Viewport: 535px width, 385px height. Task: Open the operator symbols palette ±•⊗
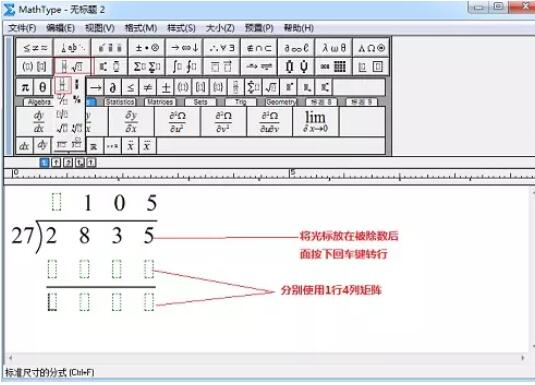(147, 48)
